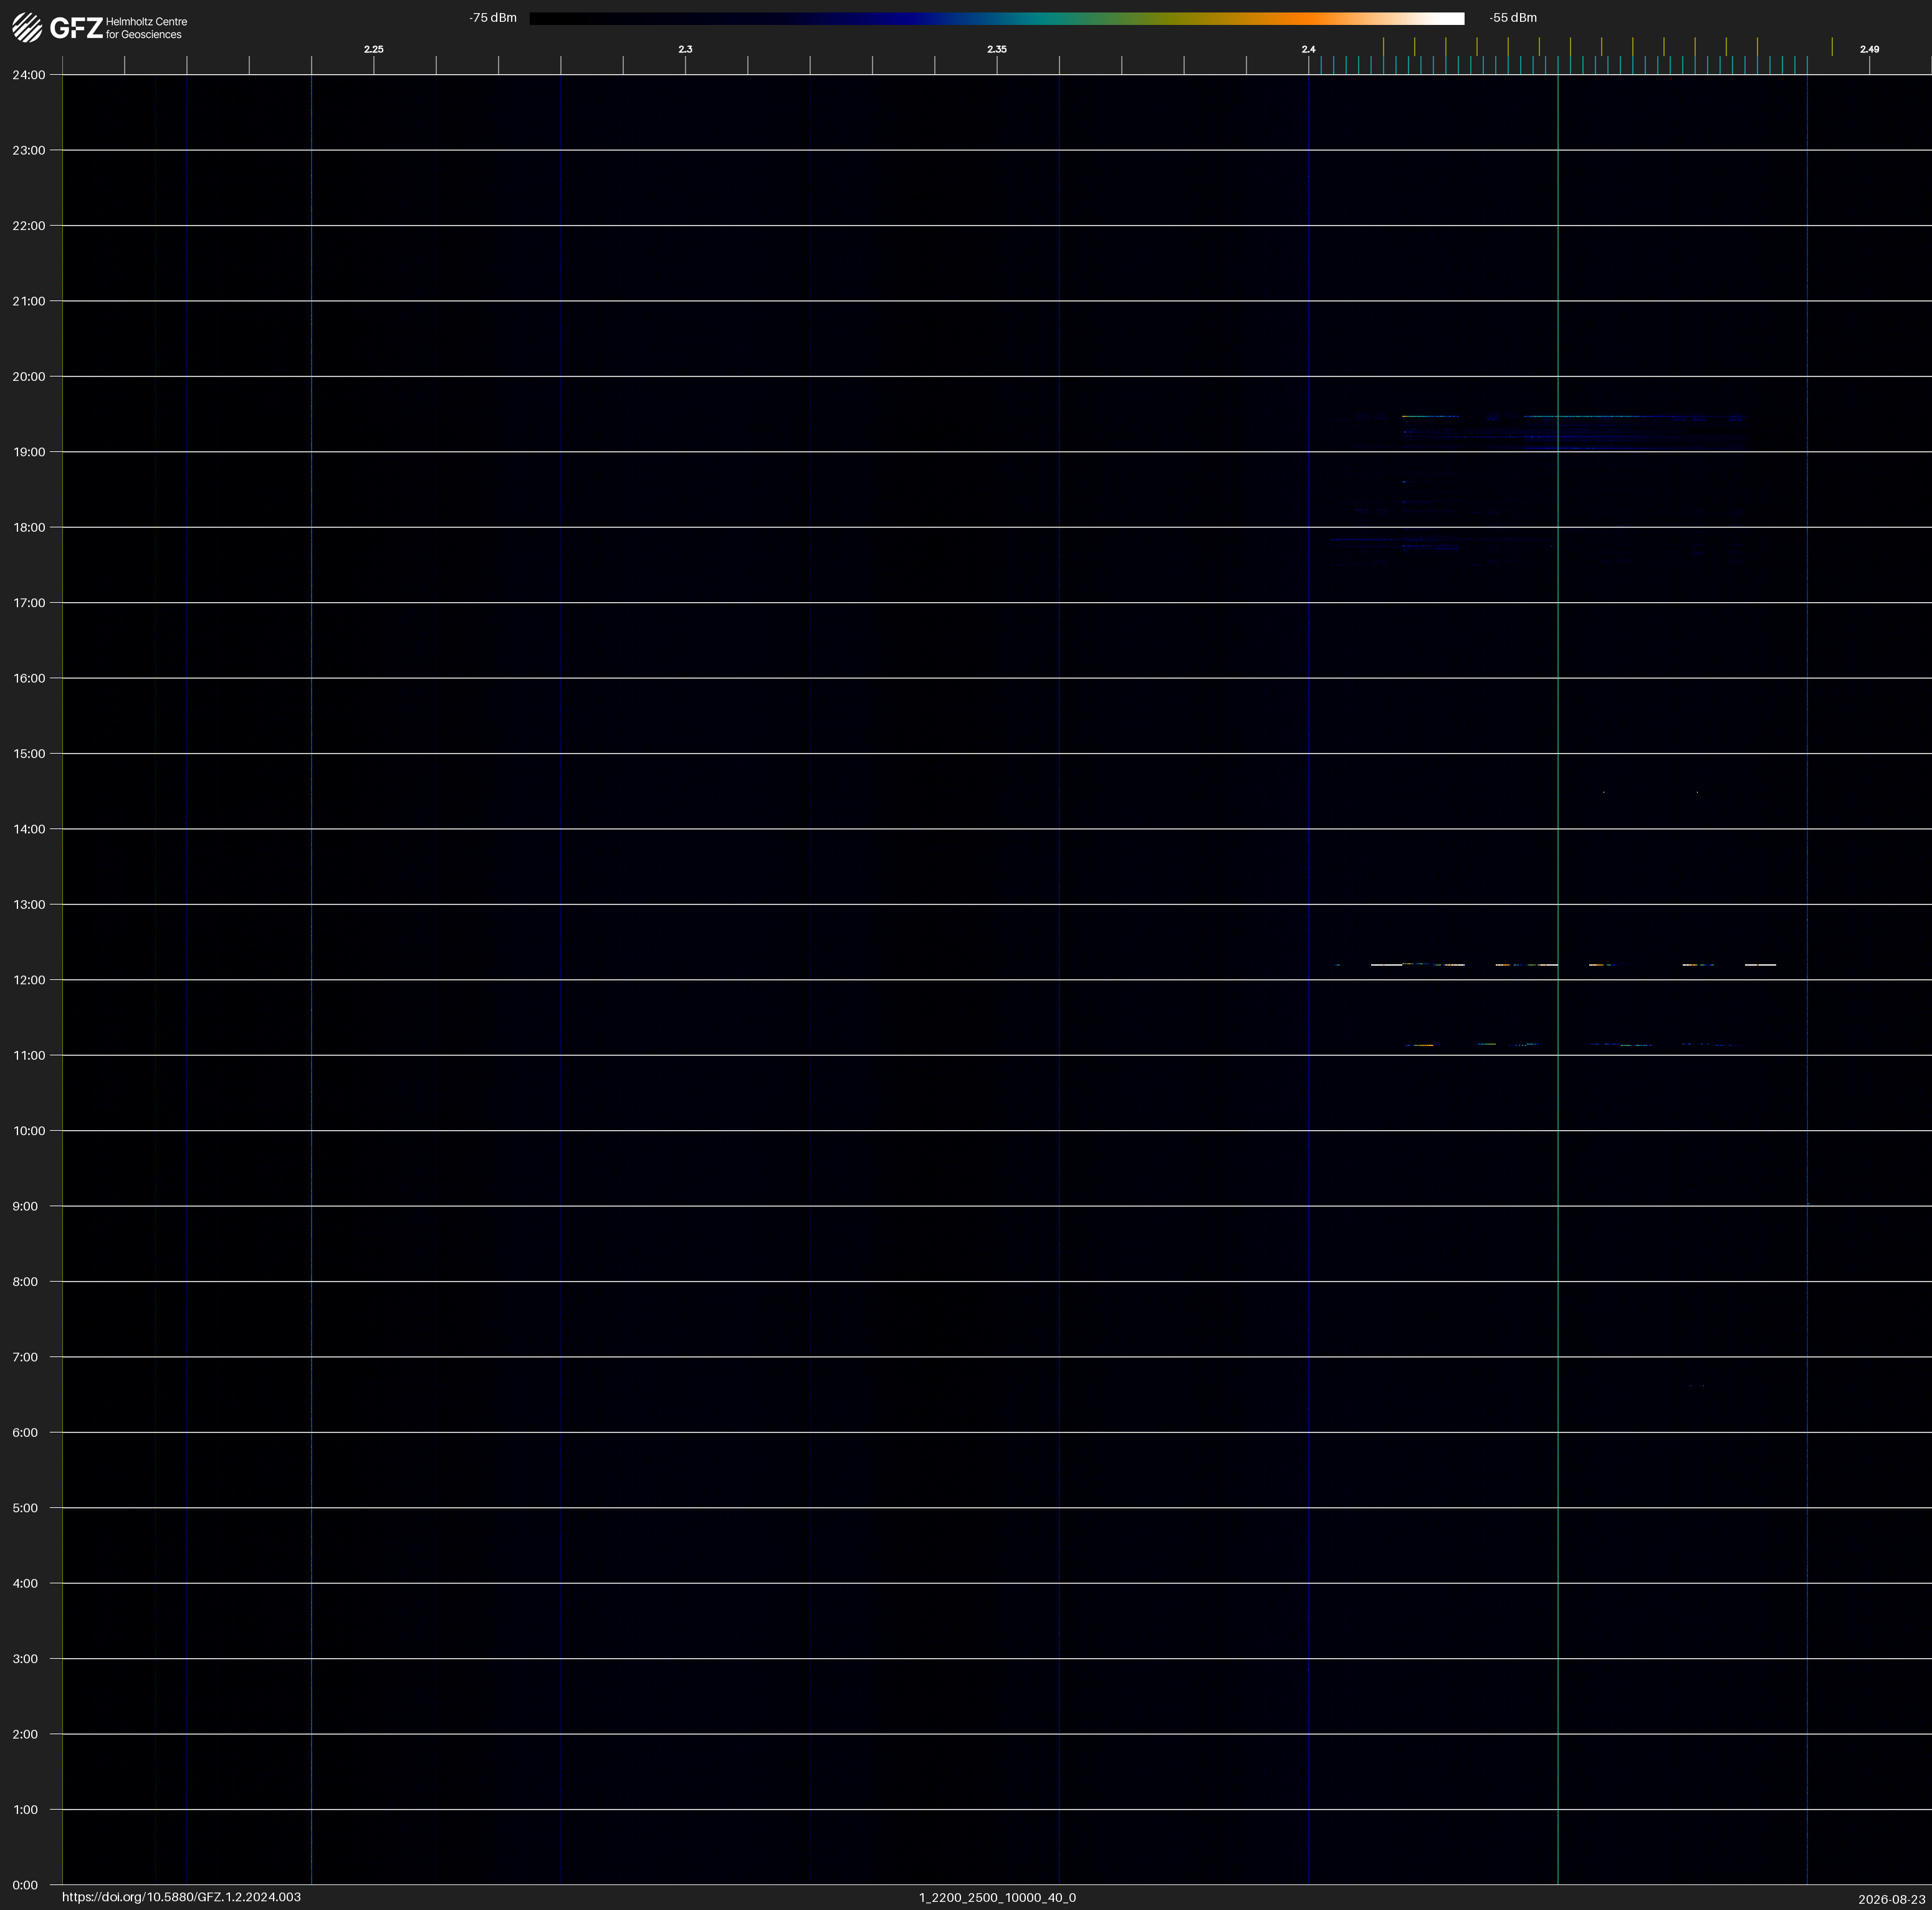This screenshot has width=1932, height=1910.
Task: Click the 2.4 frequency axis label
Action: (x=1308, y=49)
